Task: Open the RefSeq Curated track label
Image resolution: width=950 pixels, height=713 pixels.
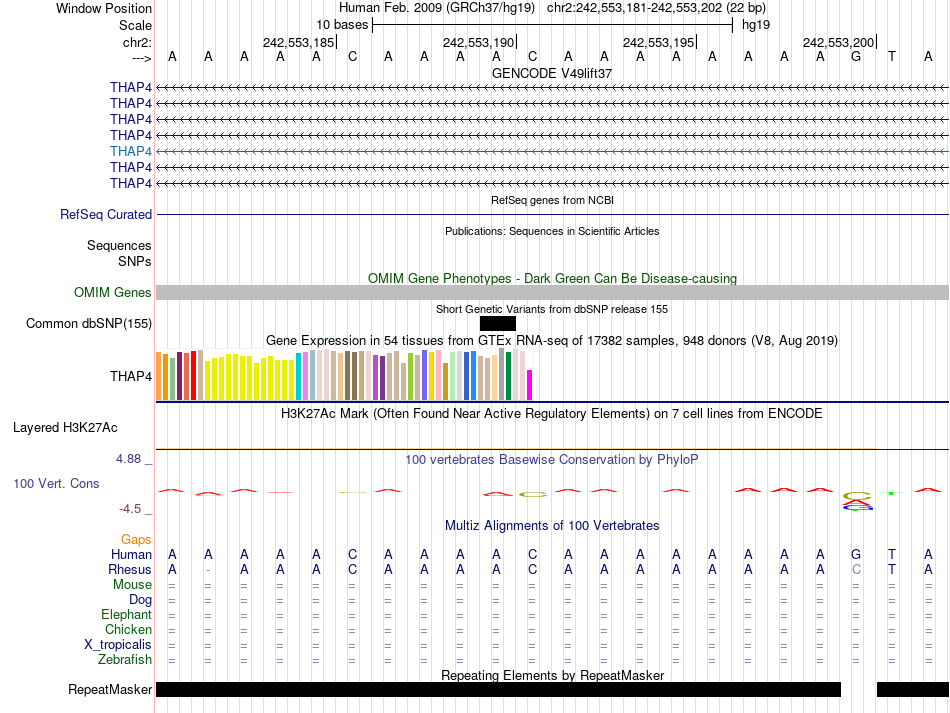Action: (106, 214)
